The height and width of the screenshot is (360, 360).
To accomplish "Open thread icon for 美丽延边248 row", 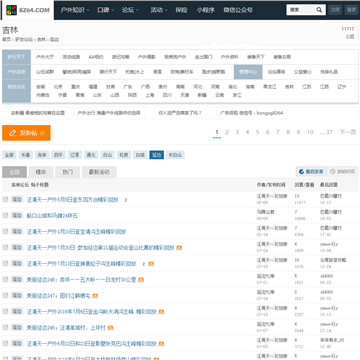I will coord(5,280).
